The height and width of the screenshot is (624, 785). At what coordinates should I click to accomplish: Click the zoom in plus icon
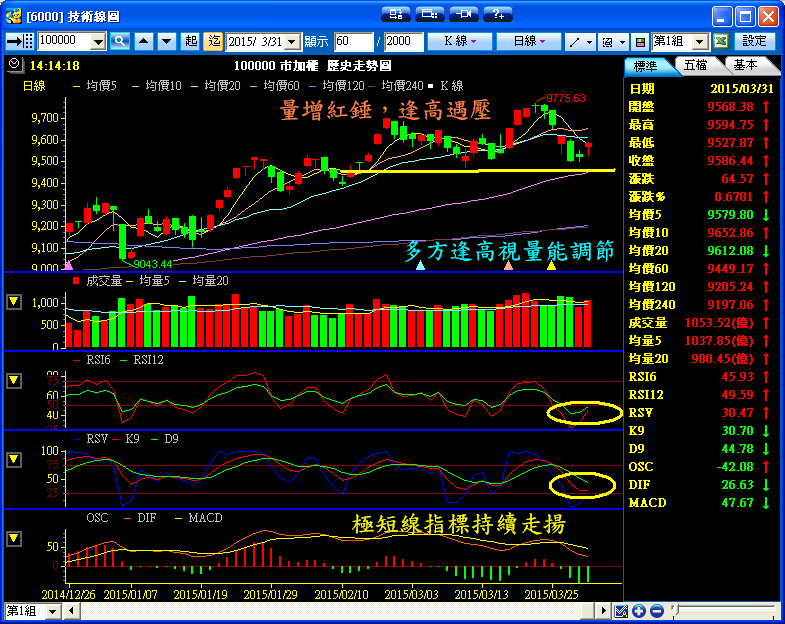pyautogui.click(x=639, y=611)
